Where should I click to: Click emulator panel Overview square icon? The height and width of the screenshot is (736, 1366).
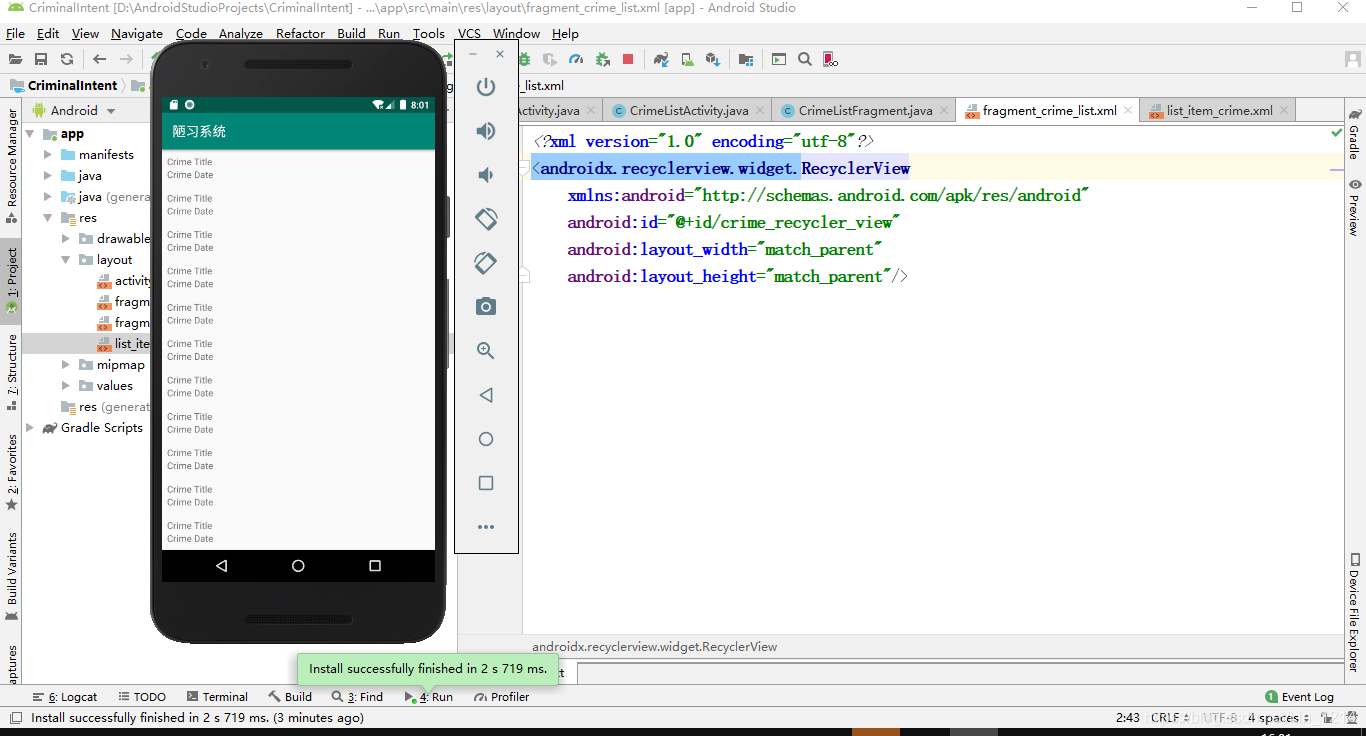click(486, 483)
